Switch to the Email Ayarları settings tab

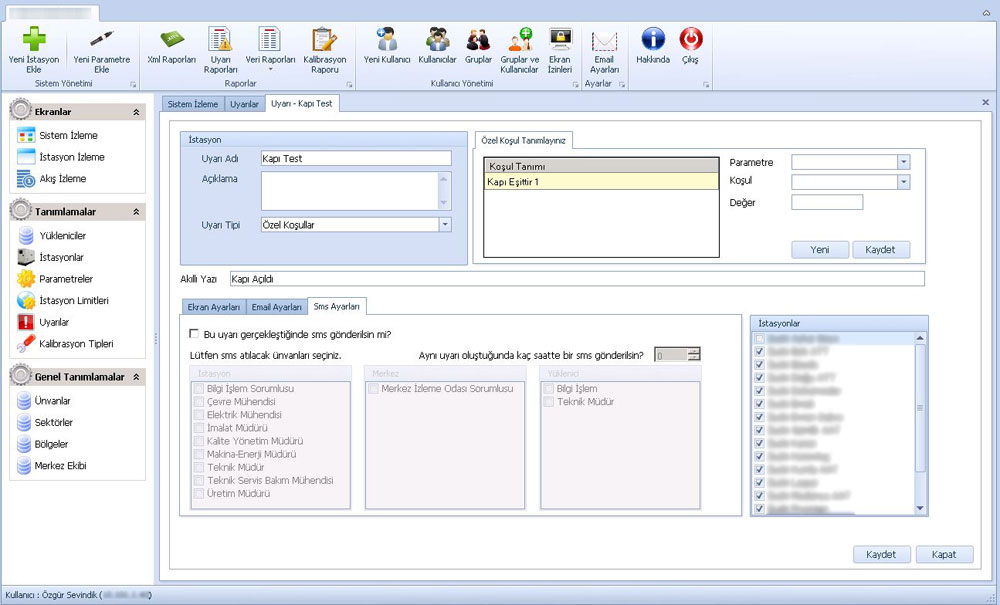[276, 307]
